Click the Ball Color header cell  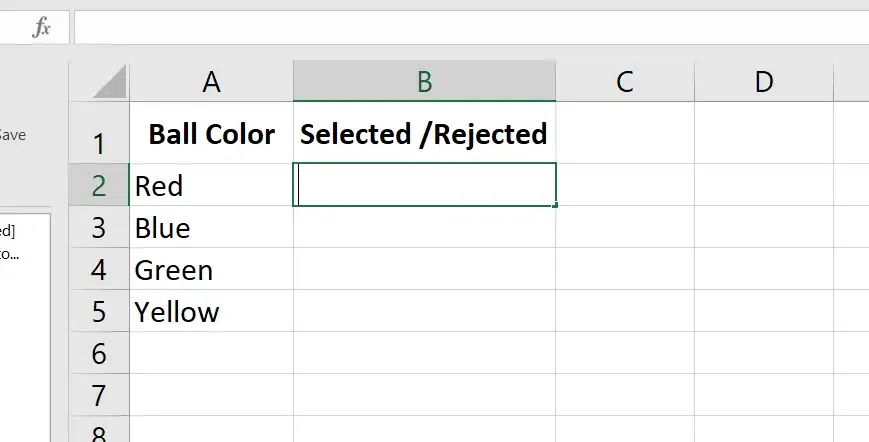pyautogui.click(x=211, y=134)
